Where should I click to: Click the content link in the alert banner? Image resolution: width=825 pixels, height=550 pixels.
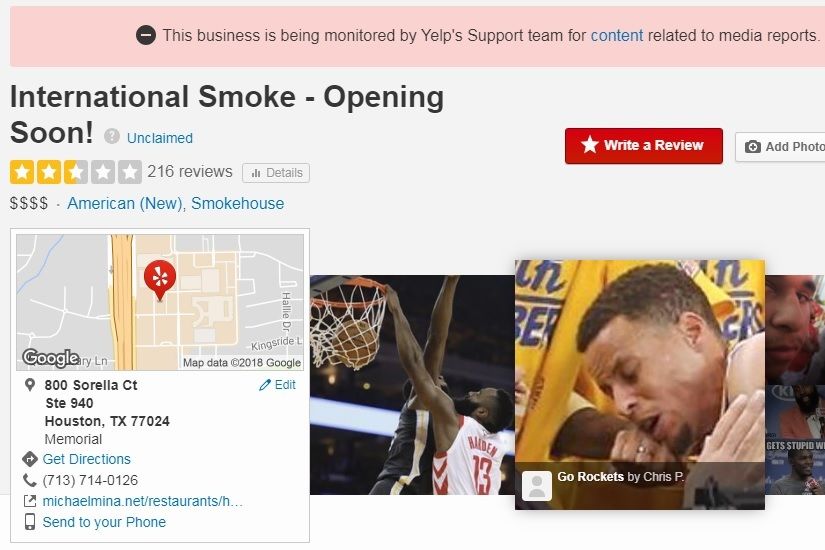[617, 35]
